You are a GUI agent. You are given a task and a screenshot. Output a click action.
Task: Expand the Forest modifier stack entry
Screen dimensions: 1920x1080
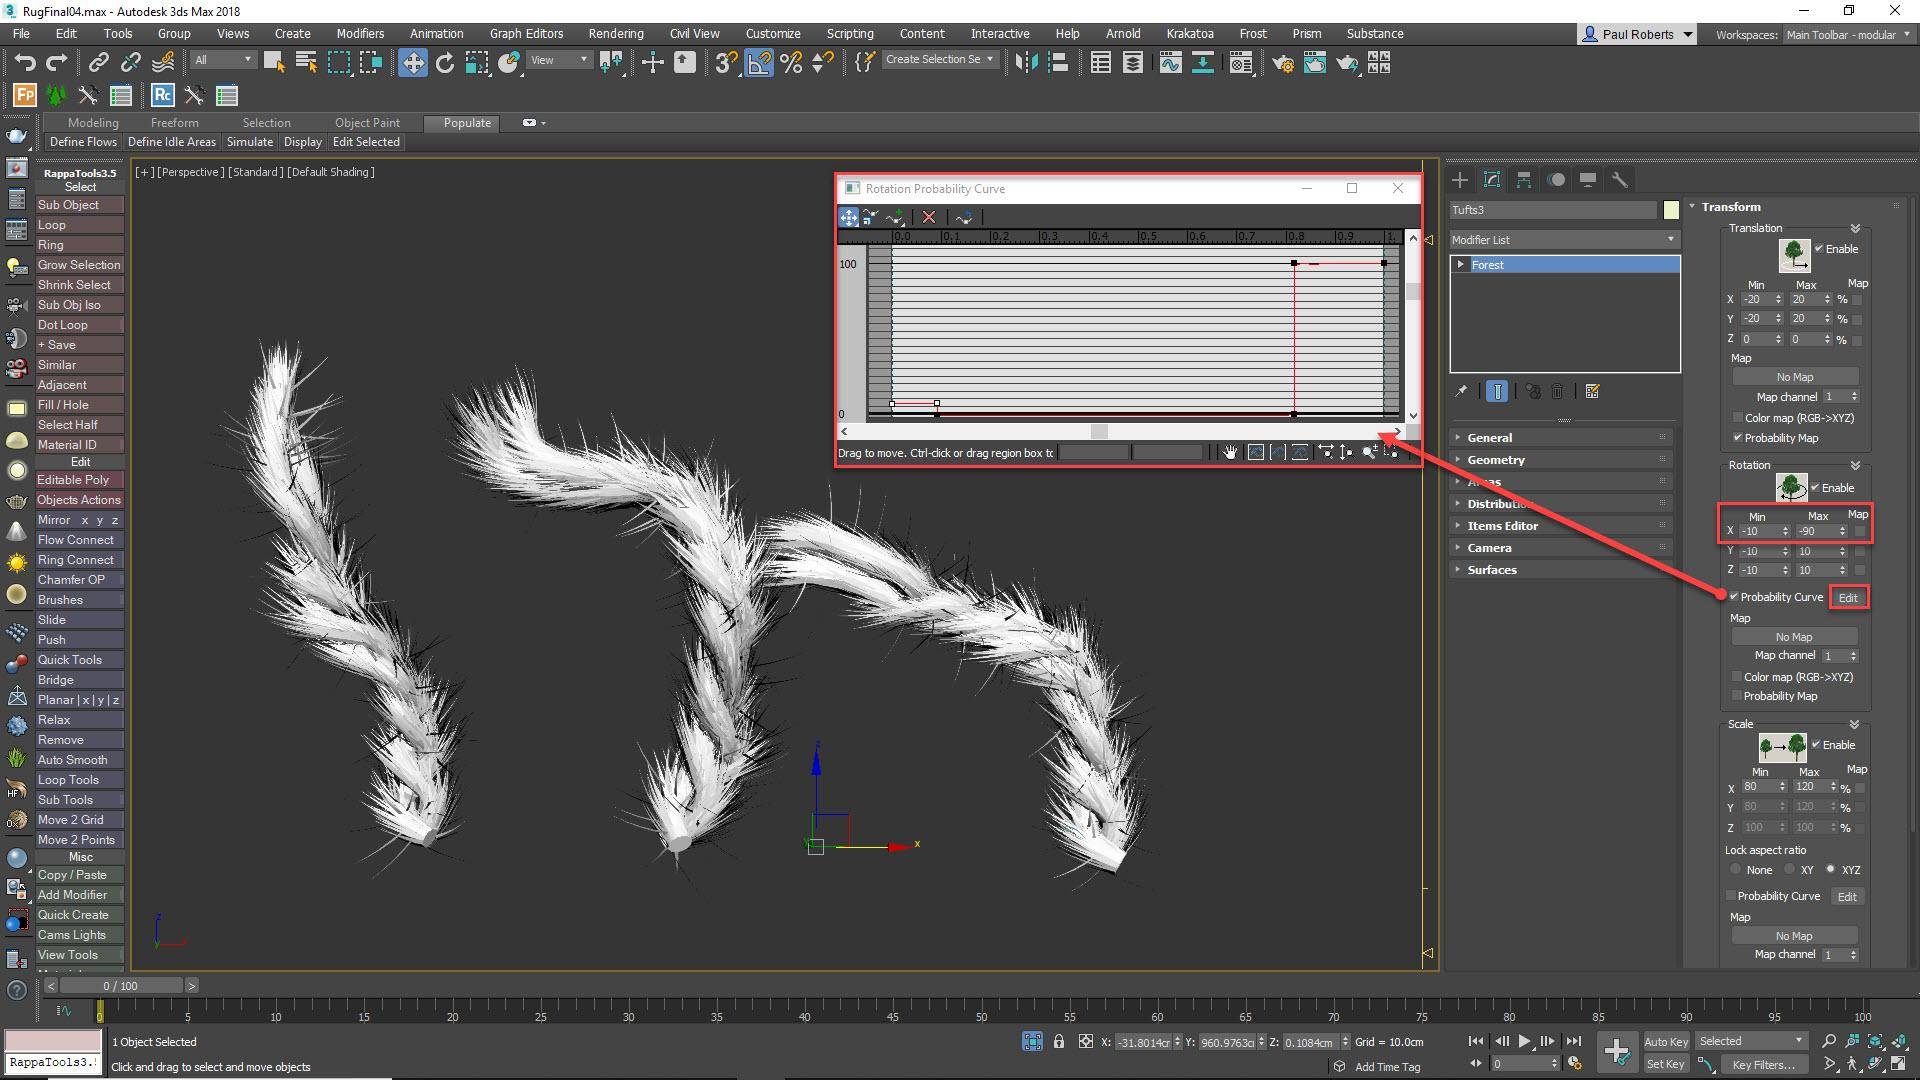pyautogui.click(x=1461, y=265)
